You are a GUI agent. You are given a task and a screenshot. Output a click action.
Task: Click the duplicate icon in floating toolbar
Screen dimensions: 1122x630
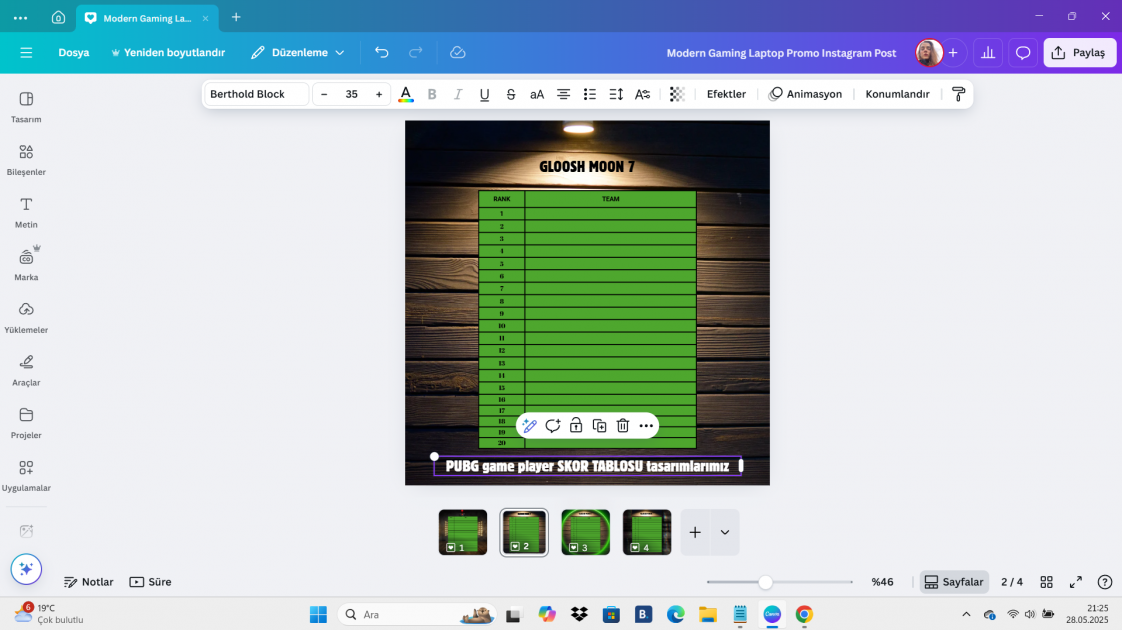pos(599,426)
